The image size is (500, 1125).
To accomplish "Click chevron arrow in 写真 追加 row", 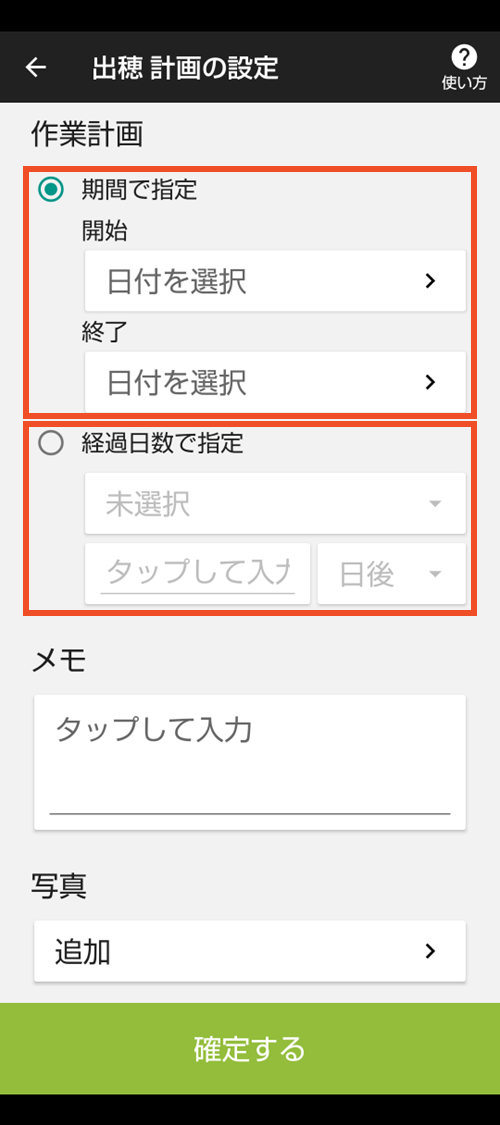I will (x=430, y=951).
